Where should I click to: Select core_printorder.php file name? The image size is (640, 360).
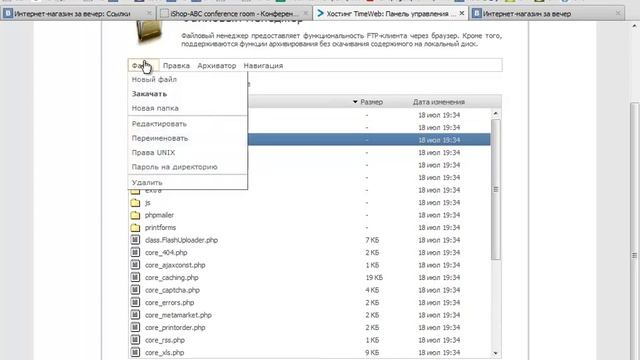click(x=175, y=328)
